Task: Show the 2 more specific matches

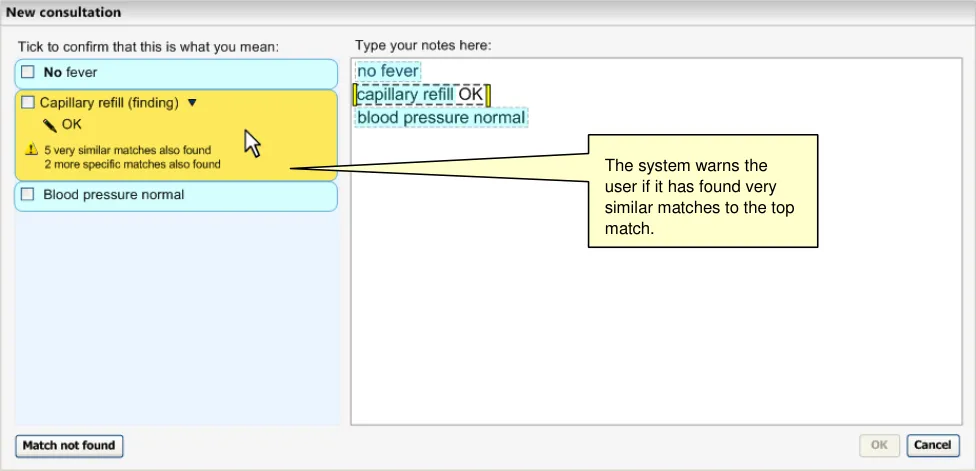Action: click(x=132, y=164)
